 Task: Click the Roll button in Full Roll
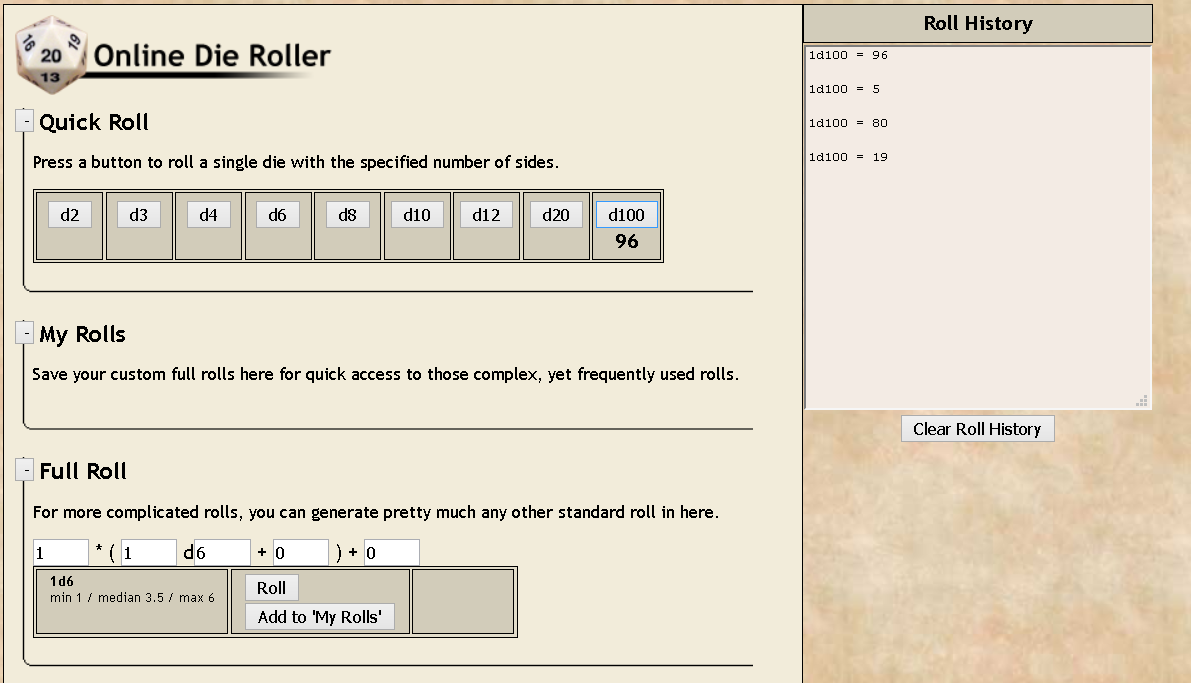point(271,588)
